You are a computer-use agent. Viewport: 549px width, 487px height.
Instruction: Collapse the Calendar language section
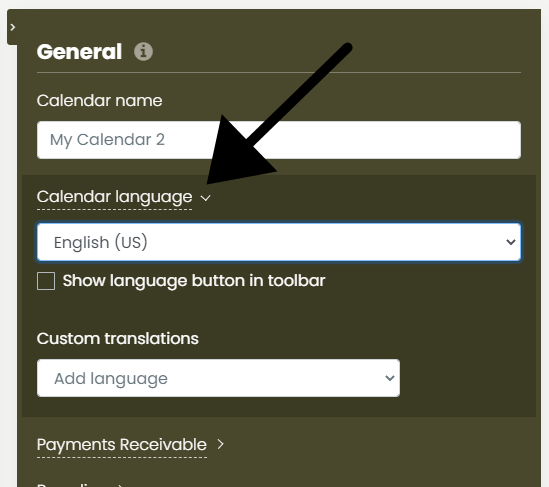124,197
